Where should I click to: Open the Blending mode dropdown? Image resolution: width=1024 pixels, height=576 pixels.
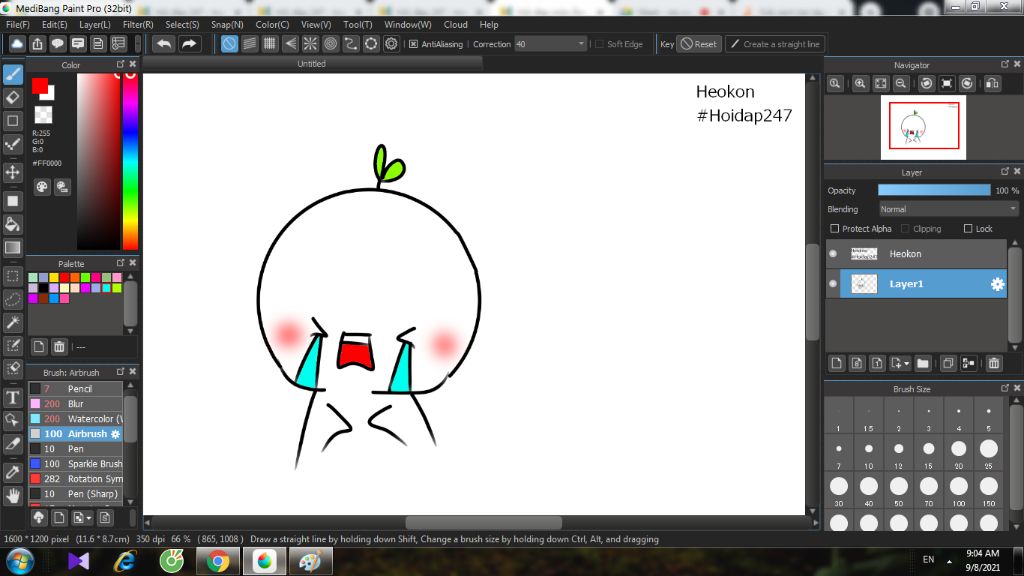point(948,209)
